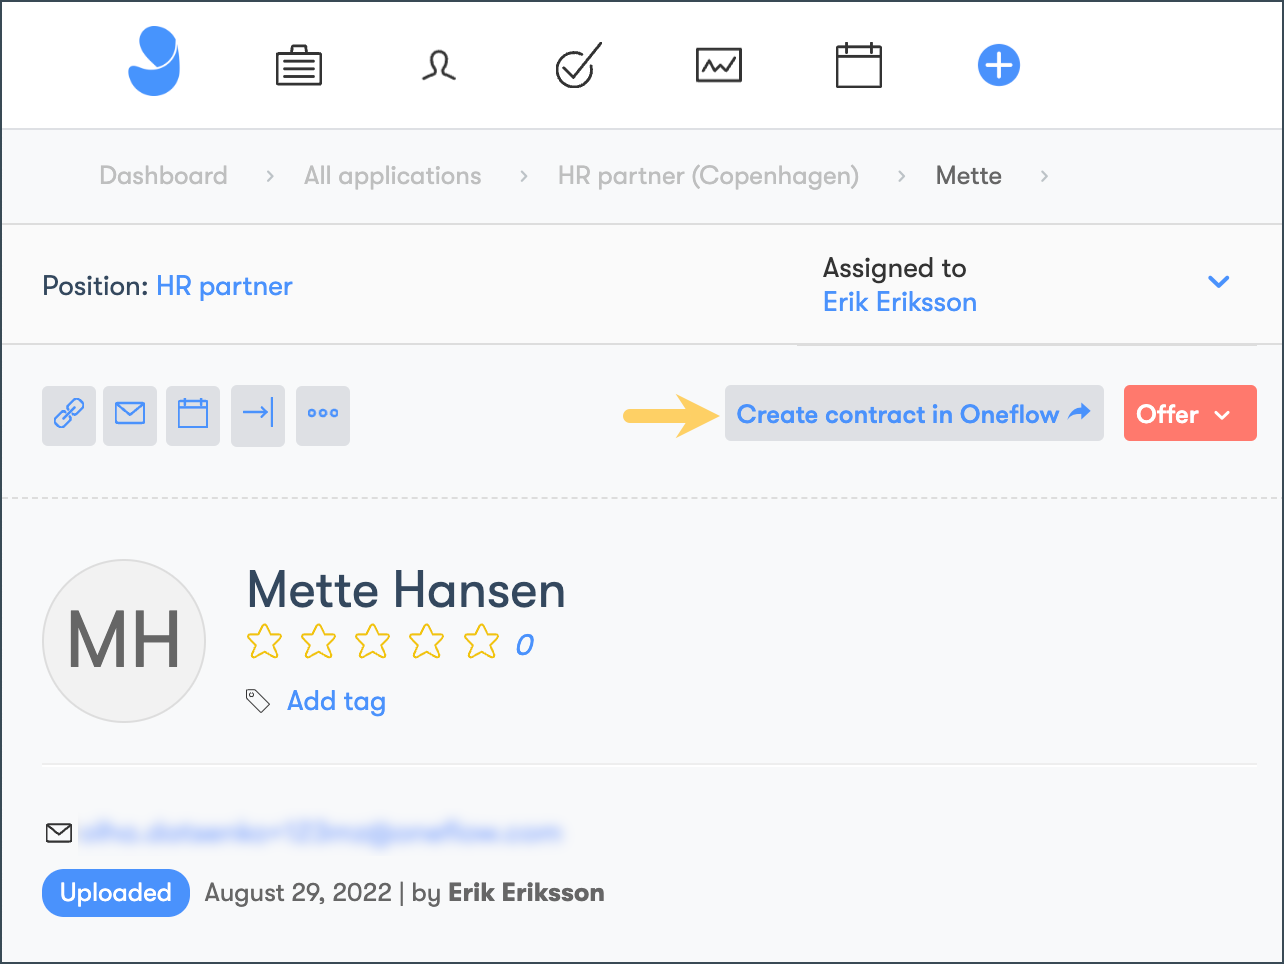Open the Offer stage dropdown
This screenshot has width=1284, height=964.
click(x=1190, y=413)
